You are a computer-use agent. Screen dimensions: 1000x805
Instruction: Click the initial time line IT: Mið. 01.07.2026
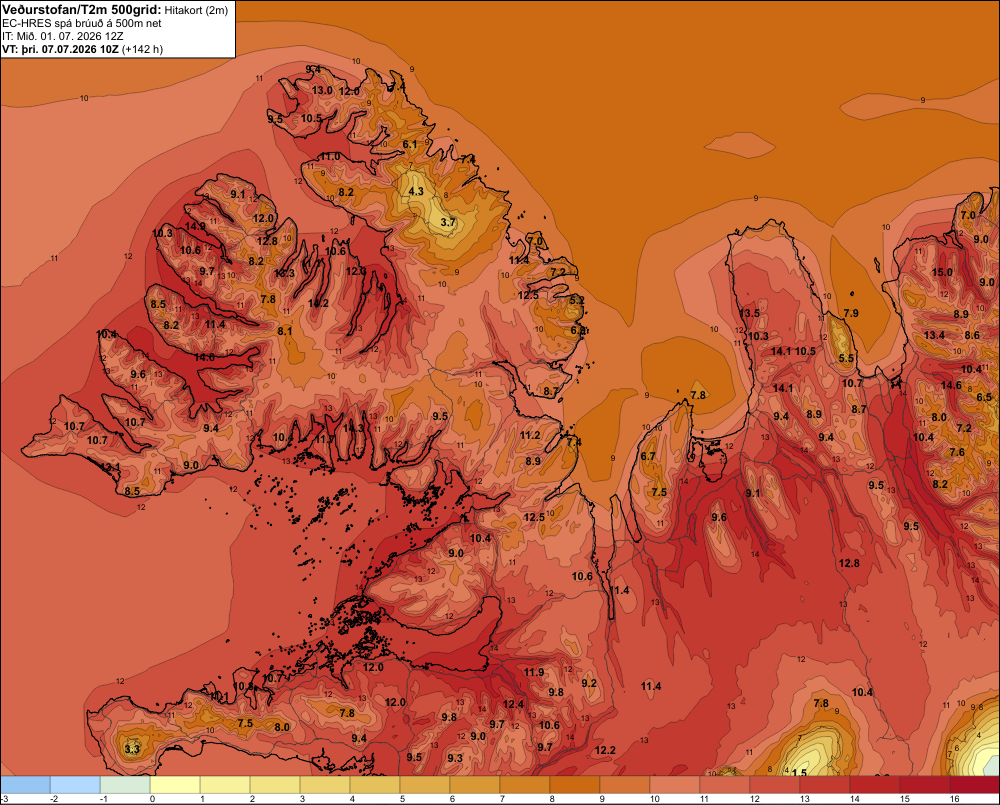point(62,36)
